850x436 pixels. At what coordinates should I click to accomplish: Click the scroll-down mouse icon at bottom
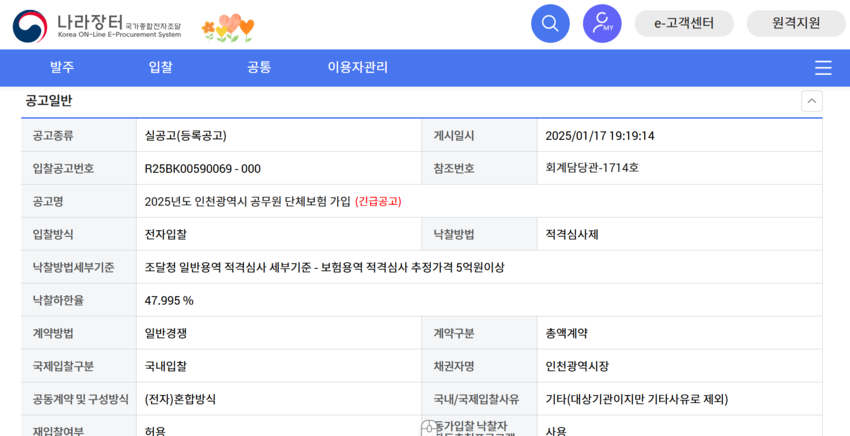click(428, 428)
